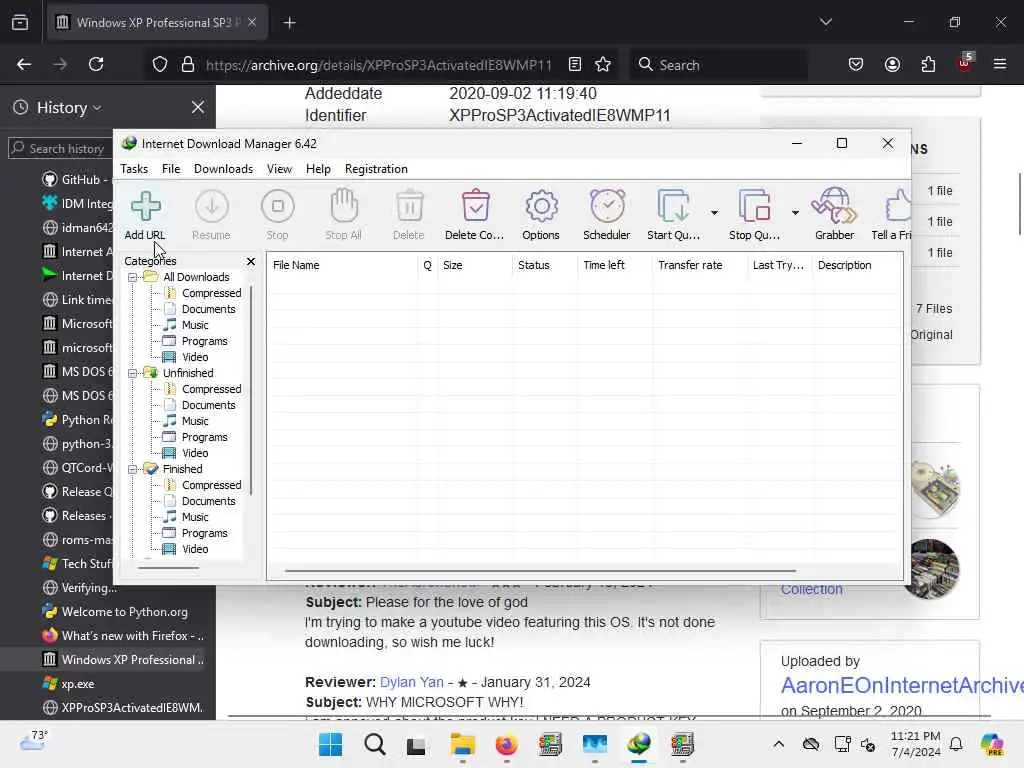The width and height of the screenshot is (1024, 768).
Task: Open AaronEOnInternetArchive uploader link
Action: pyautogui.click(x=902, y=686)
